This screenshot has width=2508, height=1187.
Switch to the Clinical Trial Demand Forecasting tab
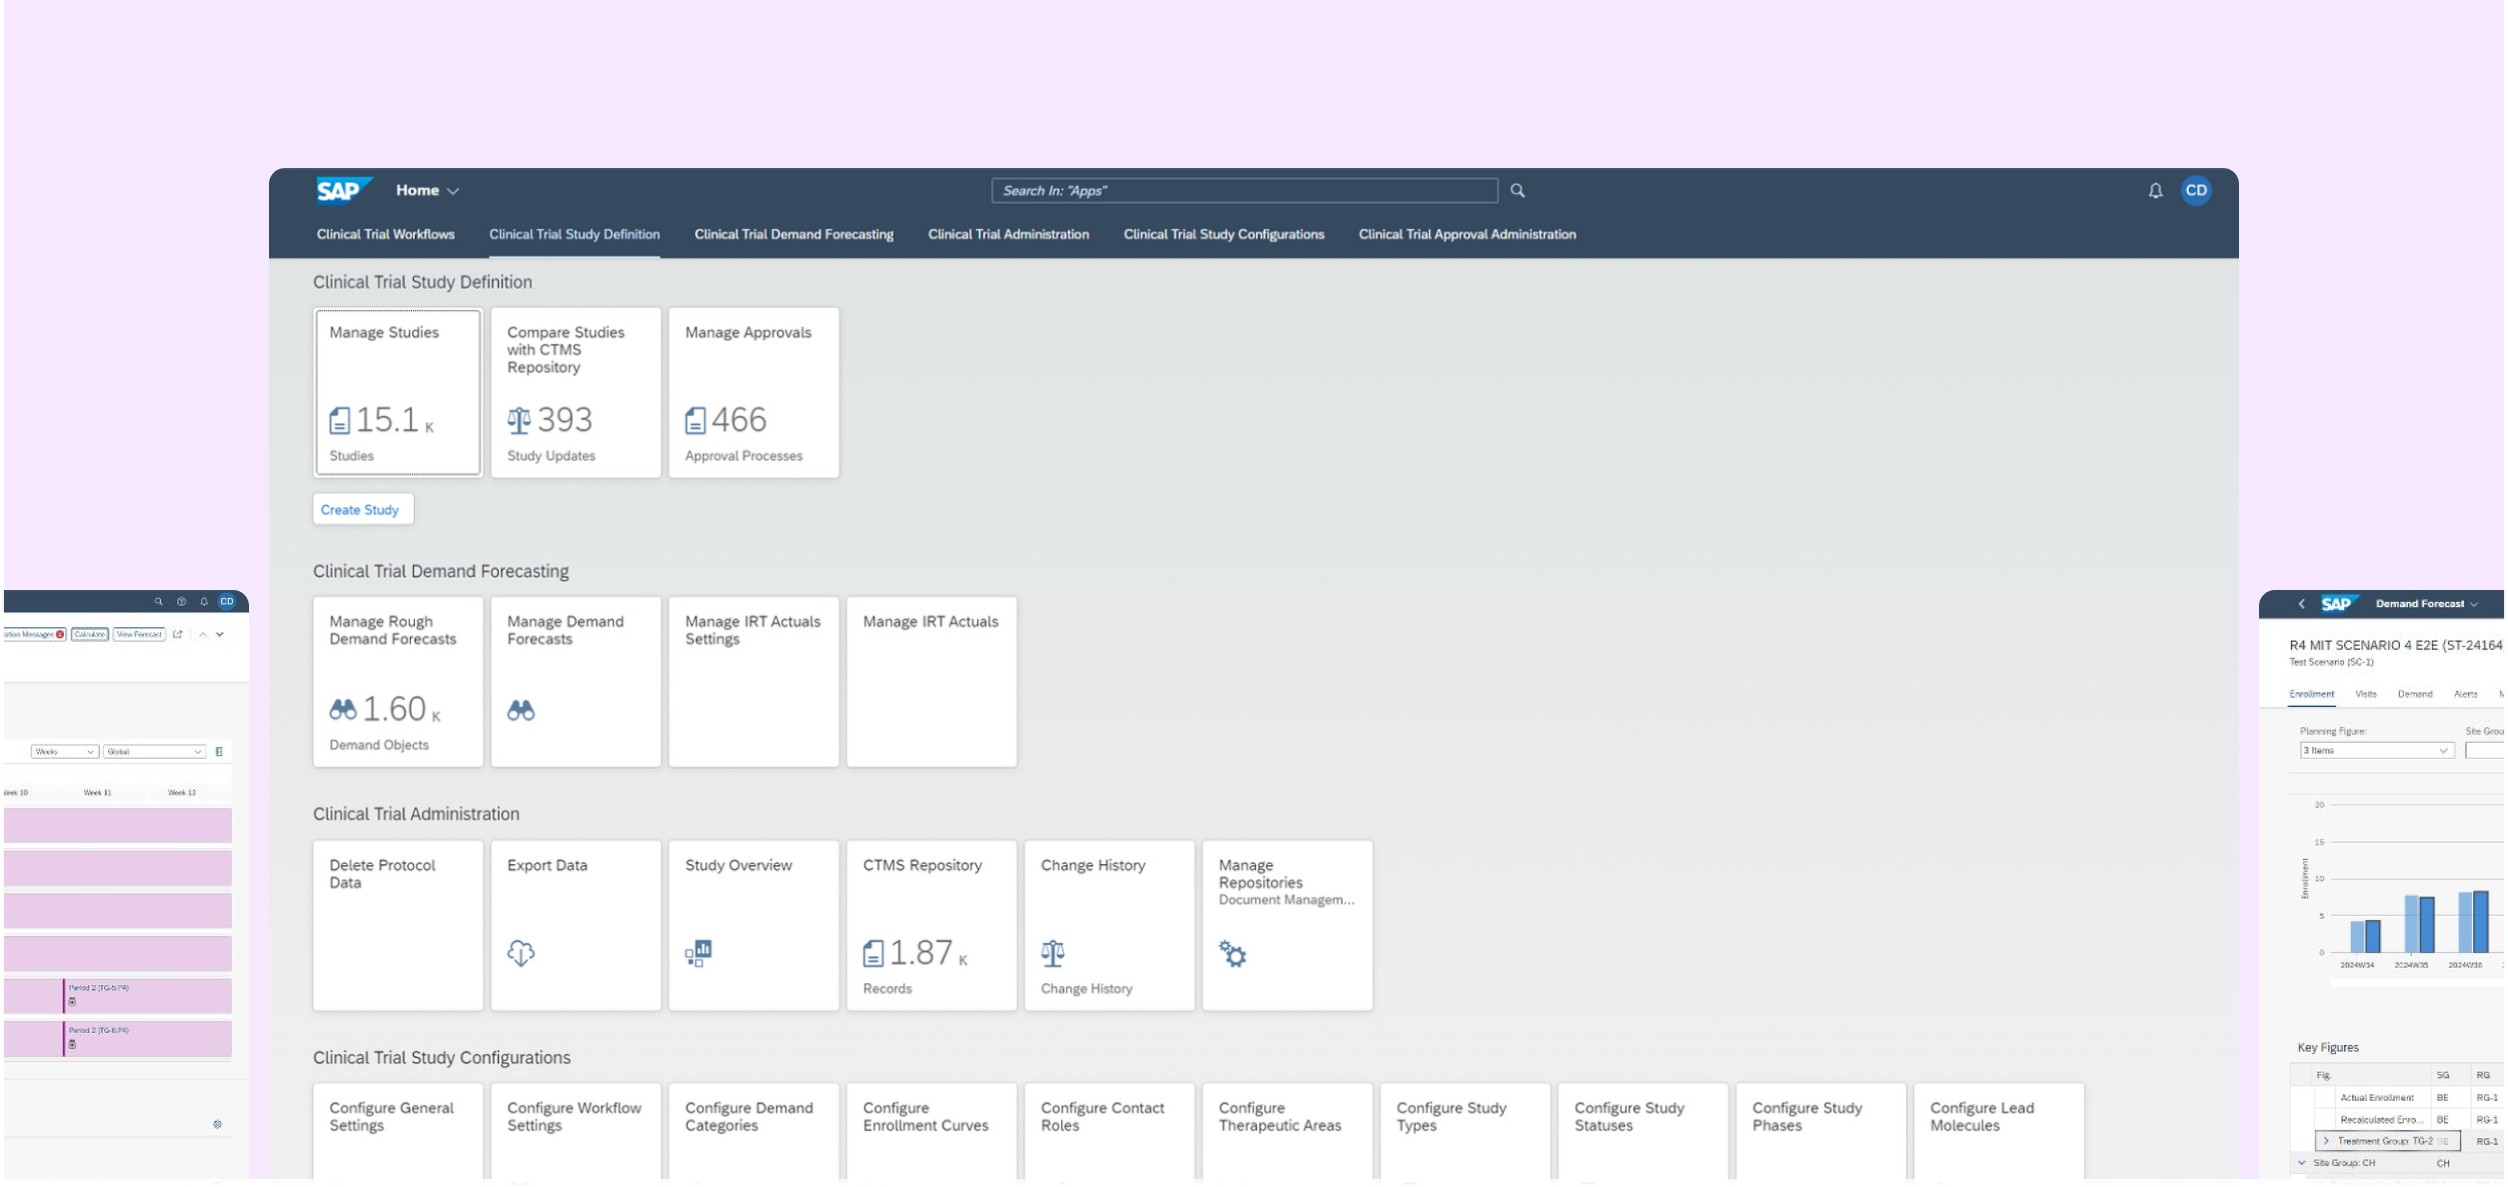click(x=793, y=235)
